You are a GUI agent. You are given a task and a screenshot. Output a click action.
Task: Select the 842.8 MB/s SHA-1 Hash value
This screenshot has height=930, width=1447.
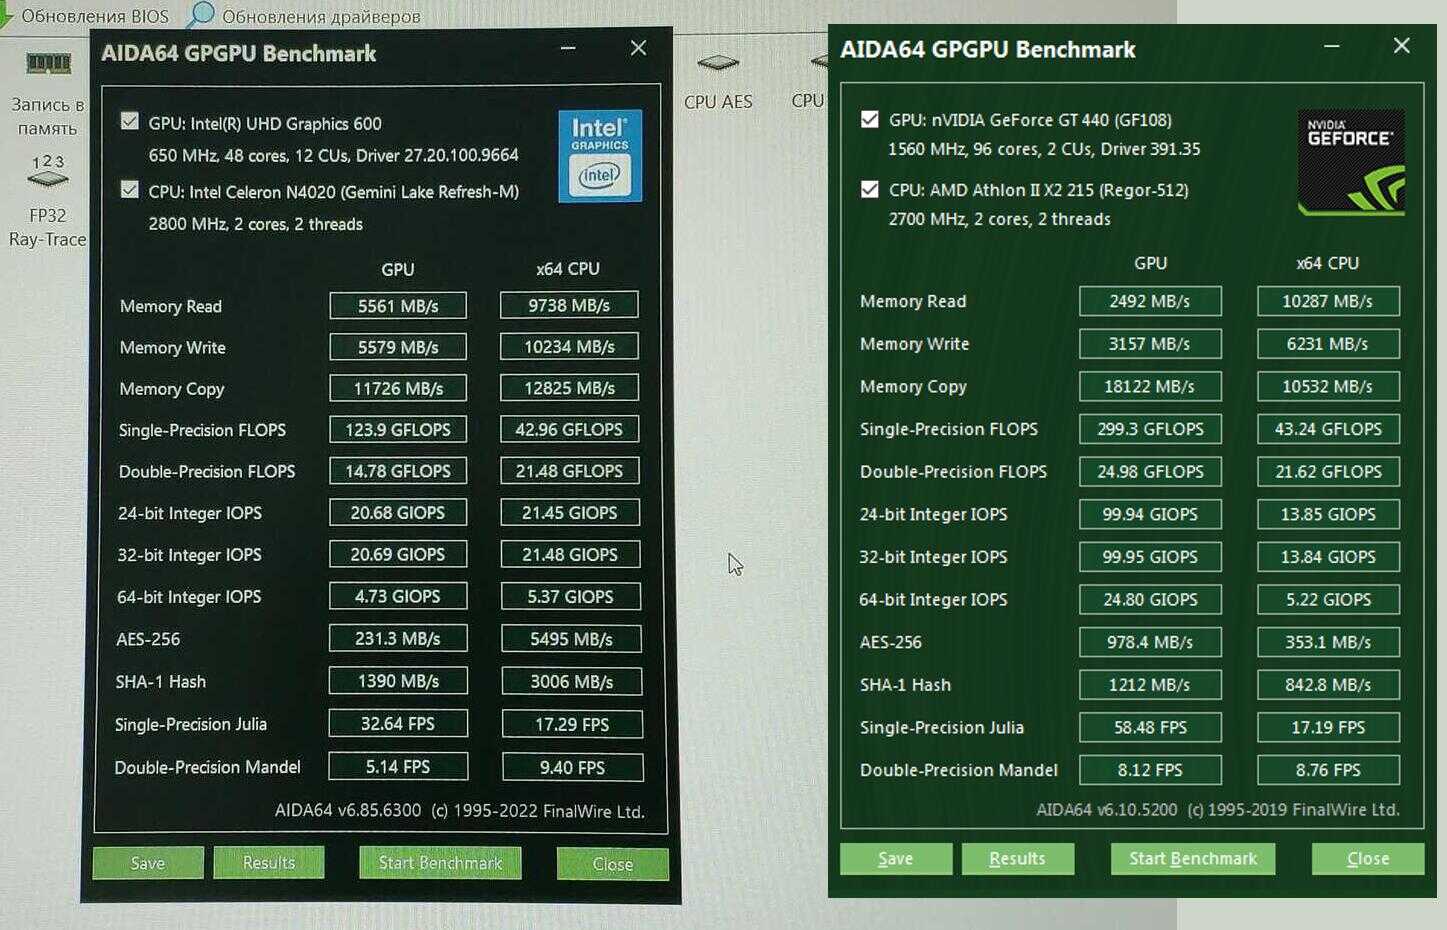[x=1328, y=685]
